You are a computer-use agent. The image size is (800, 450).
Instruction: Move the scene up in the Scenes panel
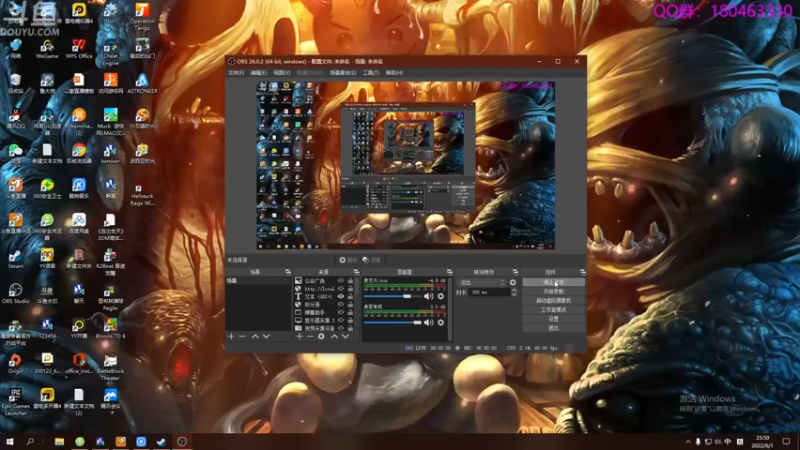pyautogui.click(x=255, y=337)
